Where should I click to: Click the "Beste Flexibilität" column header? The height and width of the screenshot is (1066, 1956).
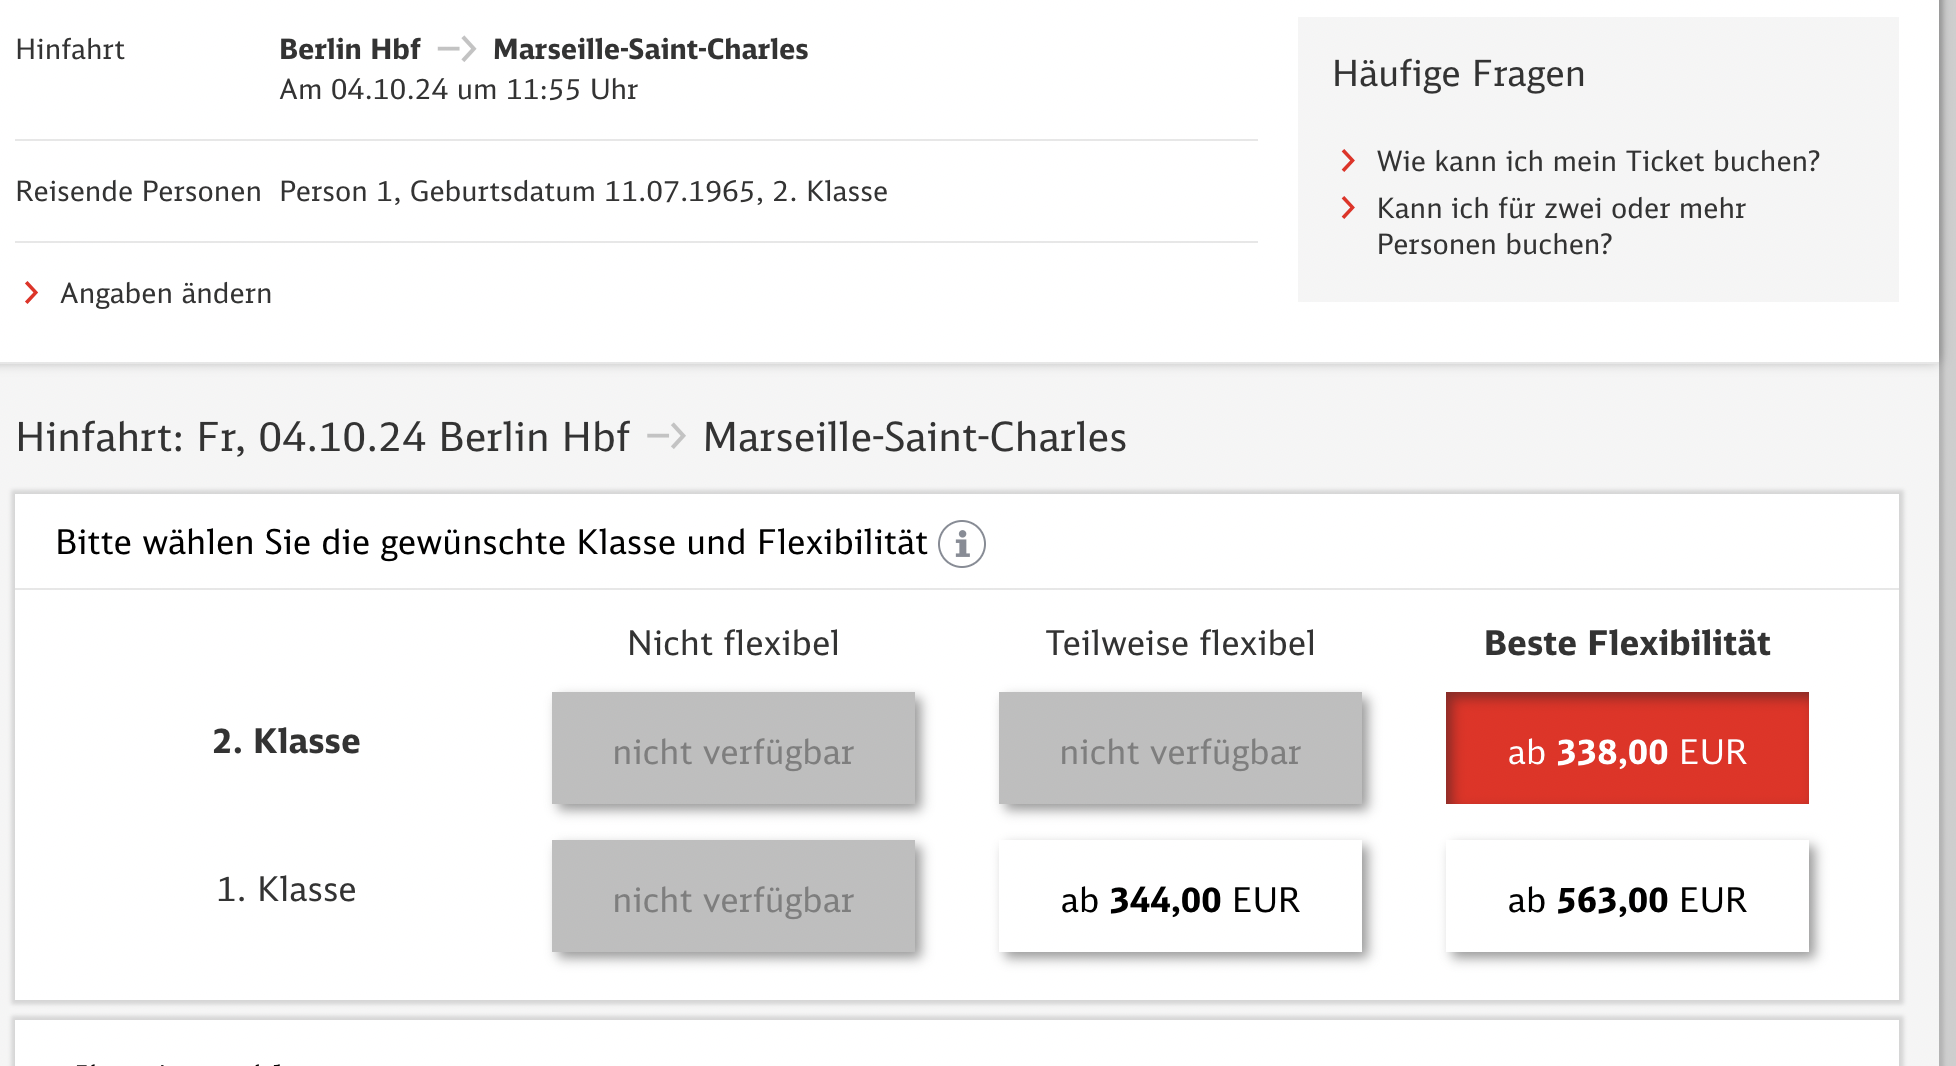tap(1627, 643)
